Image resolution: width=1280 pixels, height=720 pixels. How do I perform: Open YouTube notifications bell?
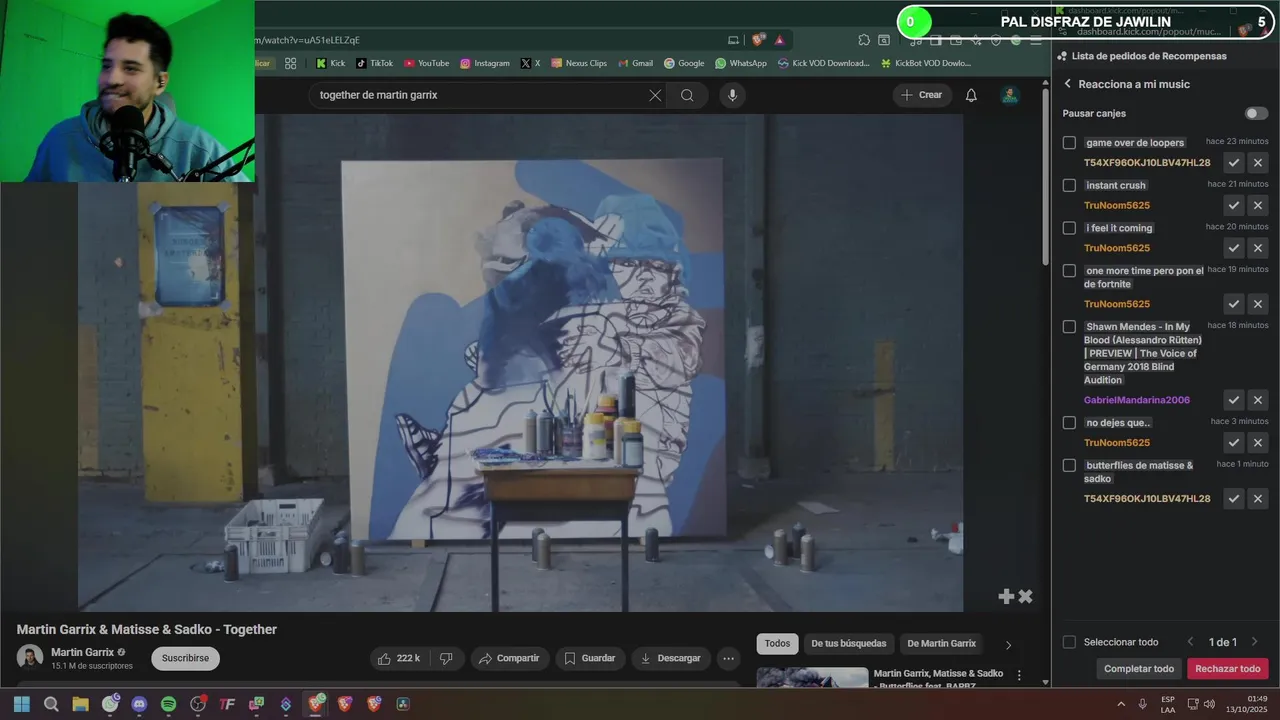point(971,95)
